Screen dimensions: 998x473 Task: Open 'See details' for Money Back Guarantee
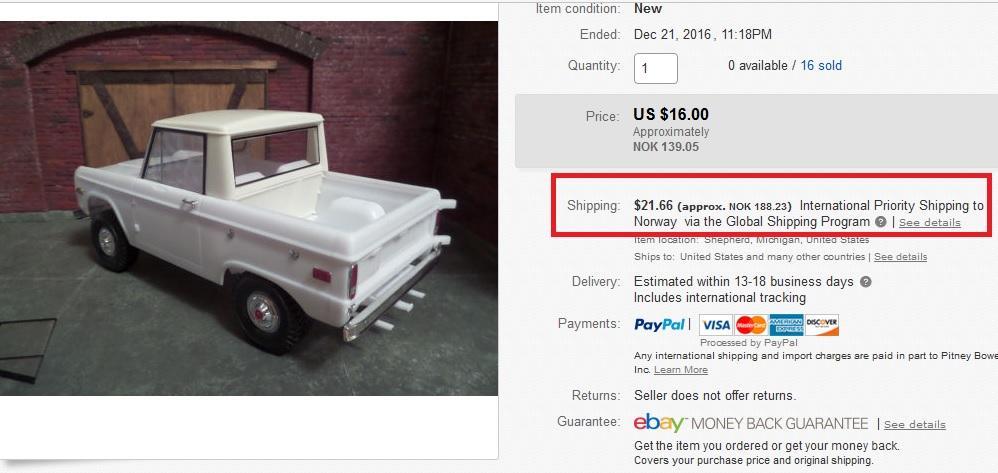pyautogui.click(x=914, y=425)
